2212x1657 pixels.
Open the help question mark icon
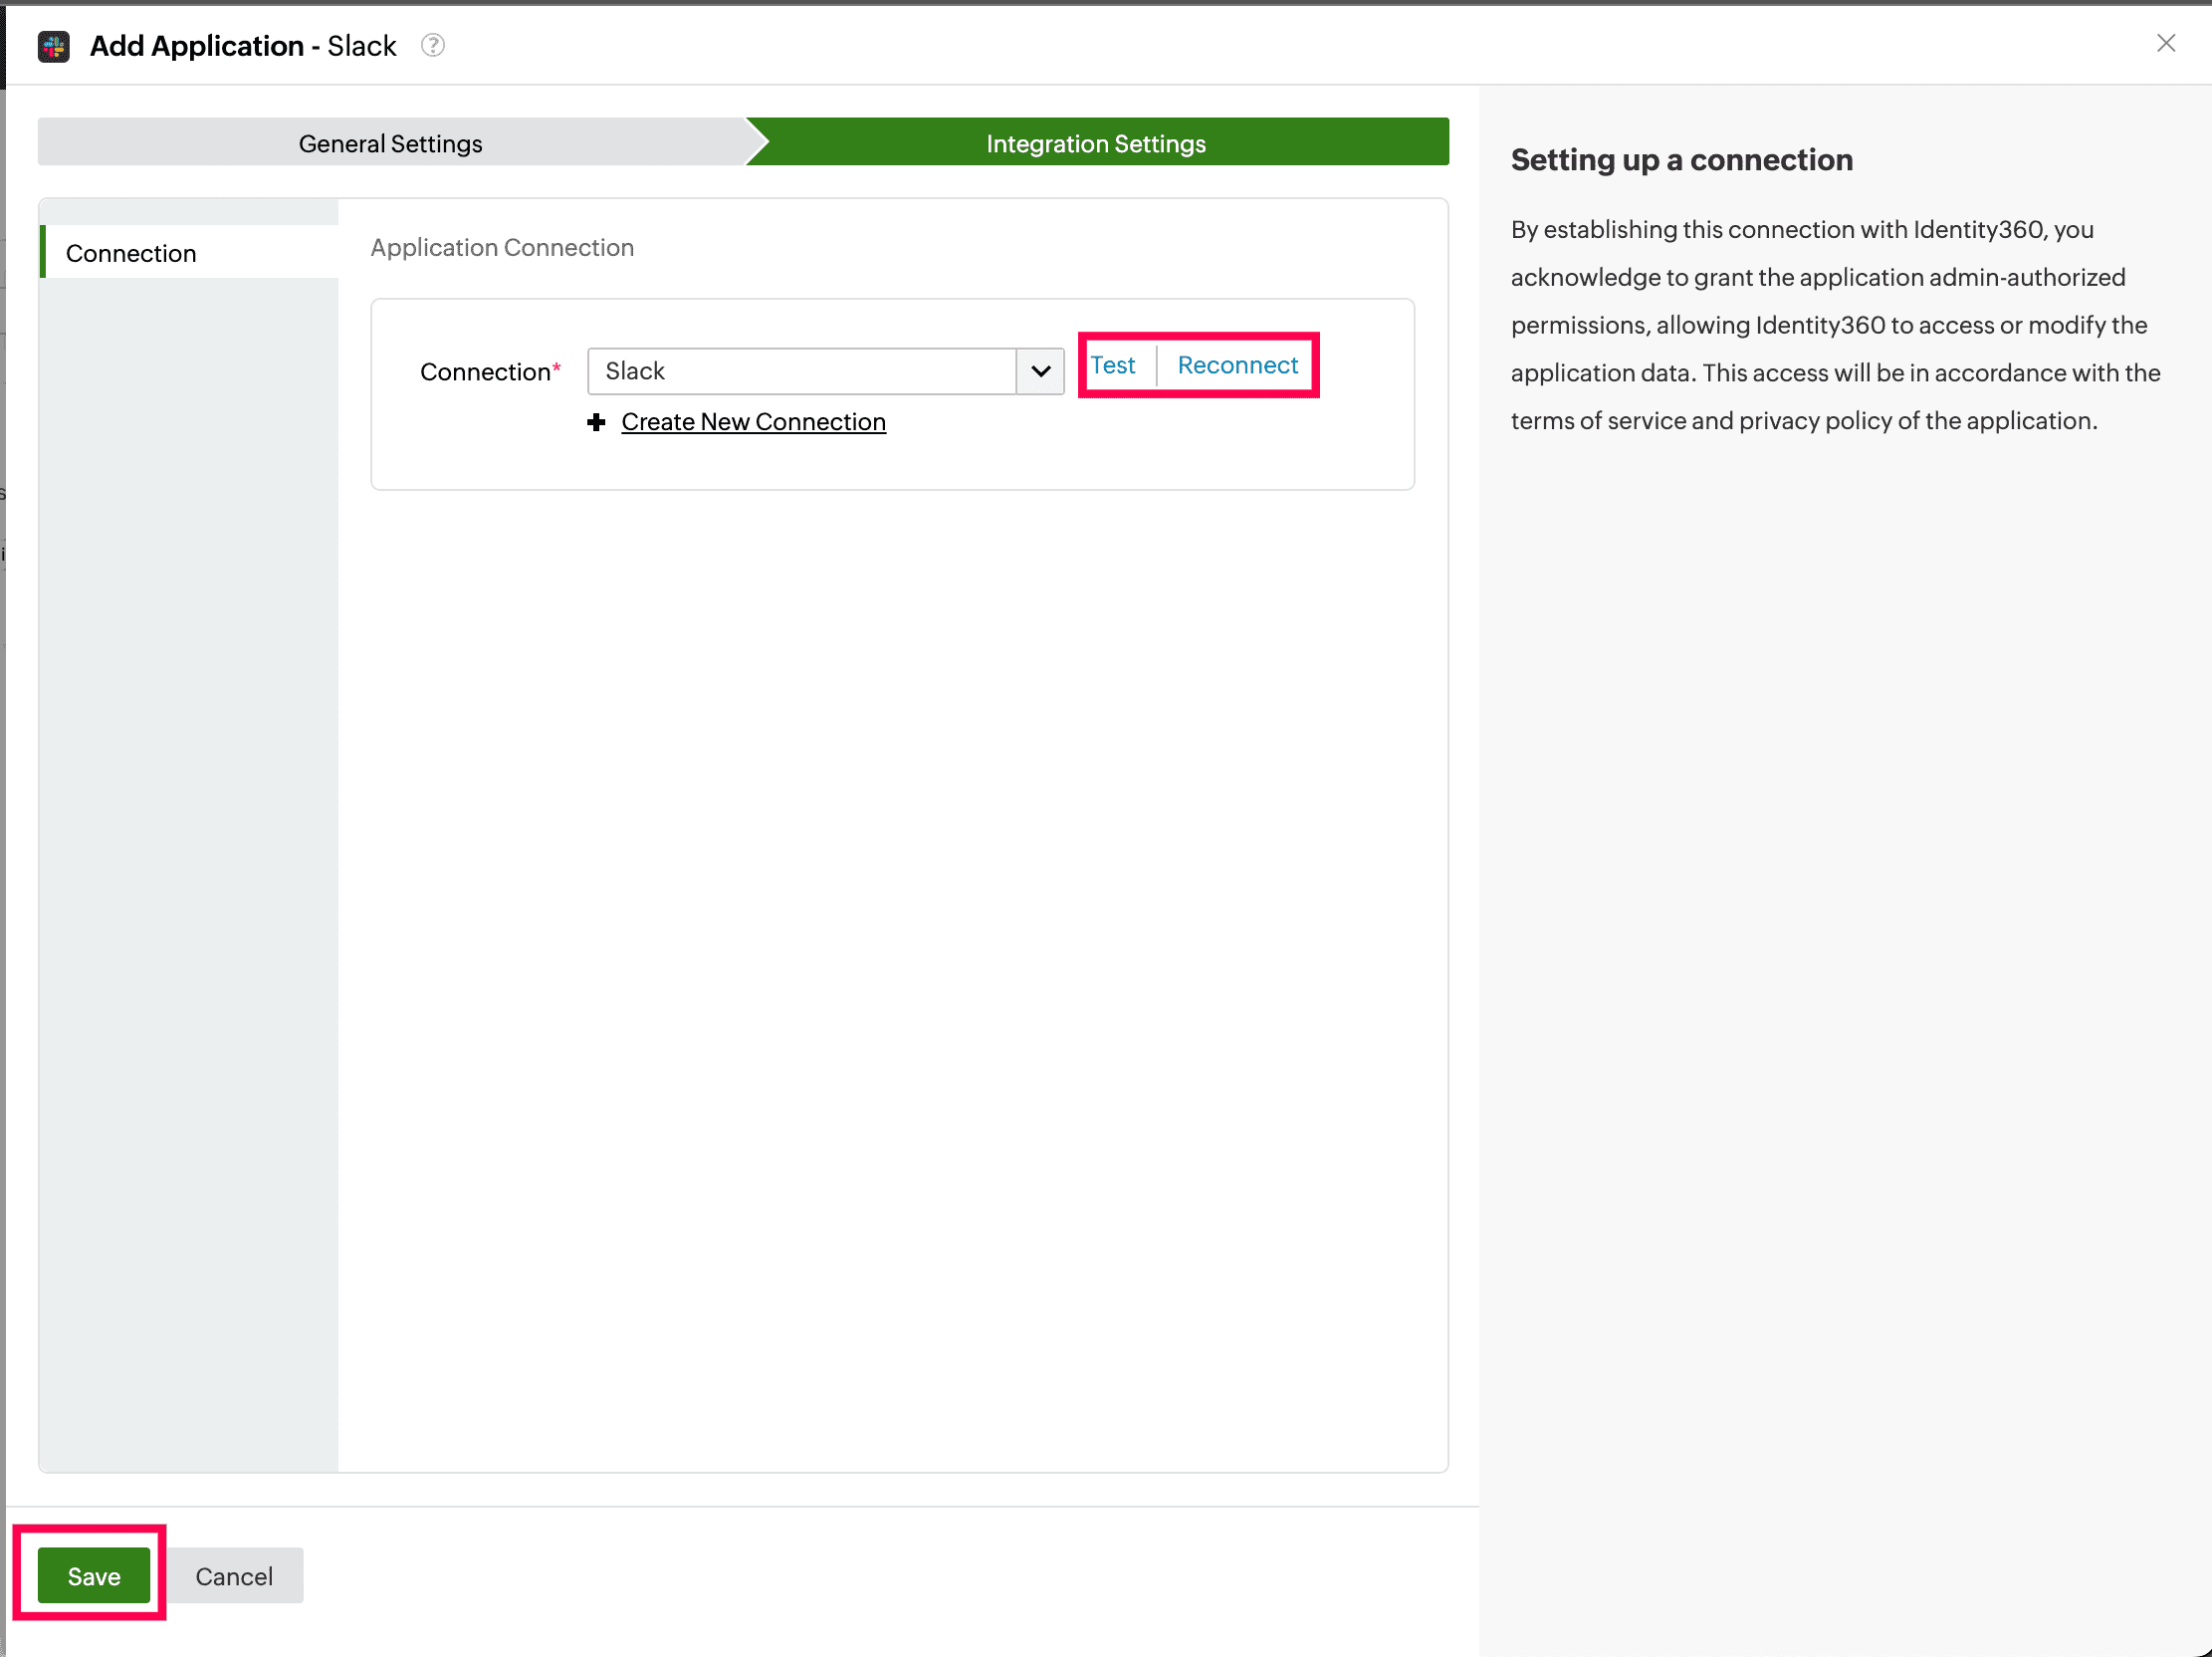432,46
